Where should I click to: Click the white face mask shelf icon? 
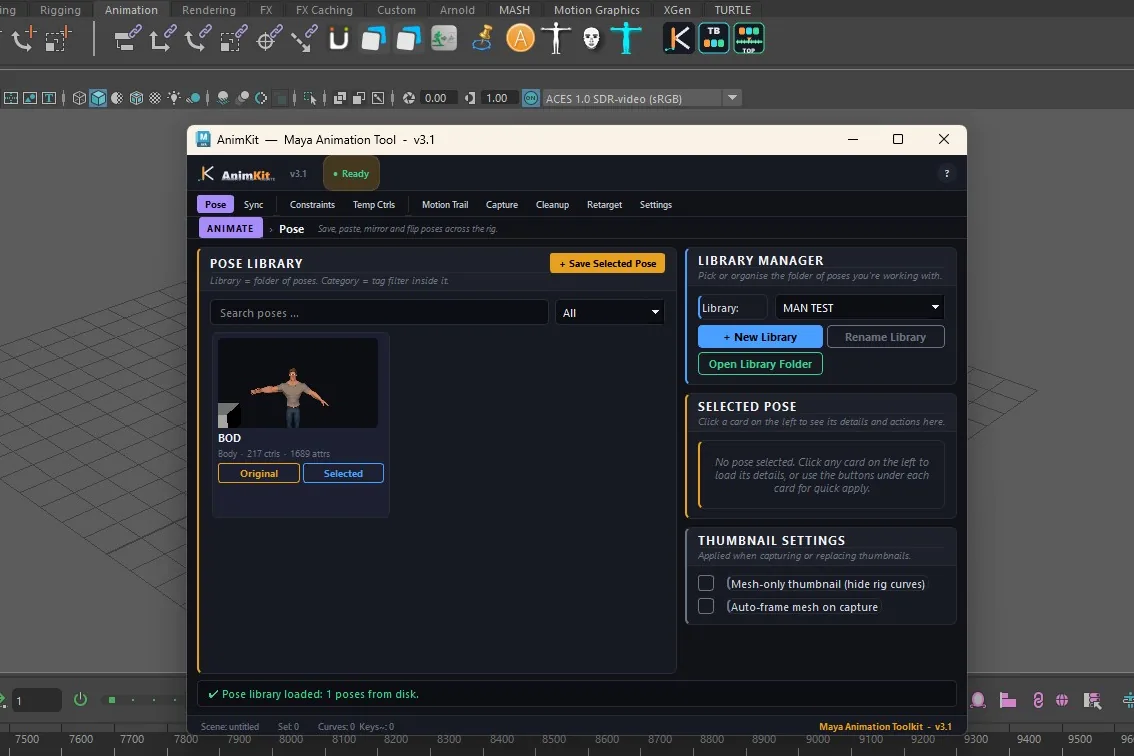[591, 38]
